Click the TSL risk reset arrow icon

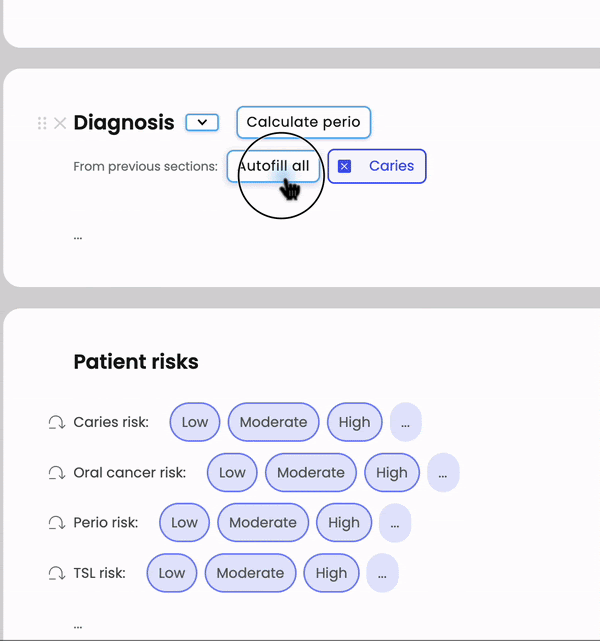pos(56,573)
